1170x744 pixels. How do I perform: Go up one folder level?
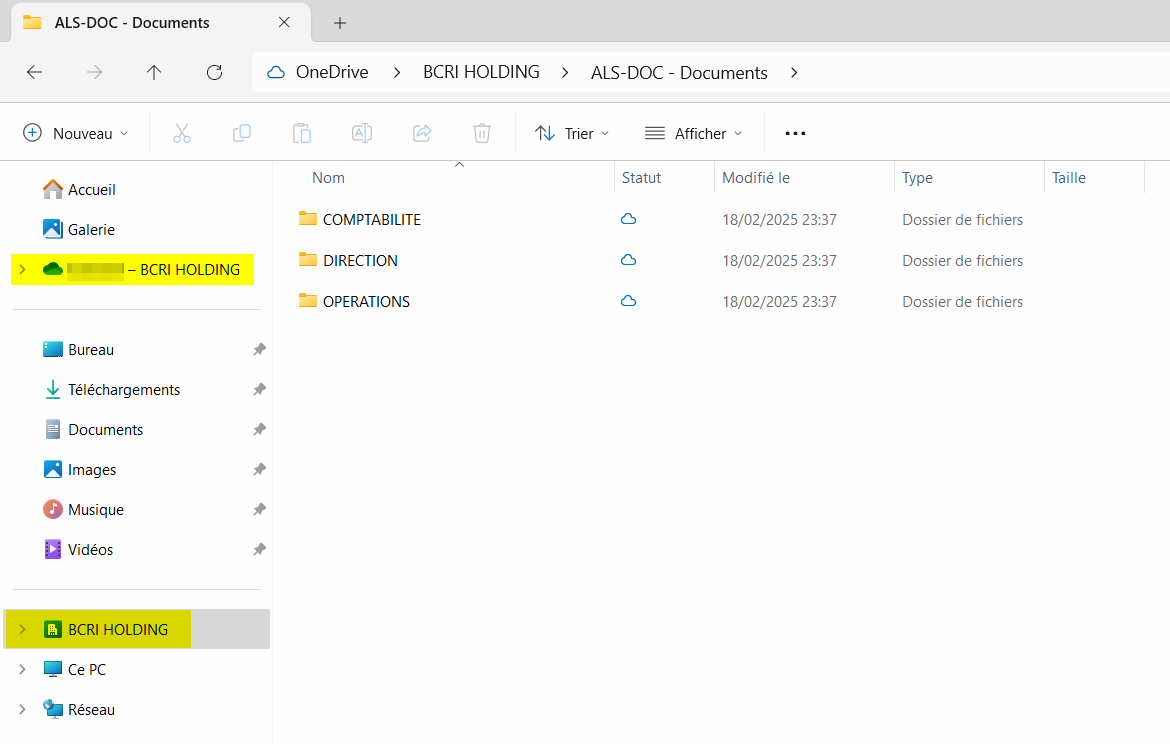(x=154, y=72)
